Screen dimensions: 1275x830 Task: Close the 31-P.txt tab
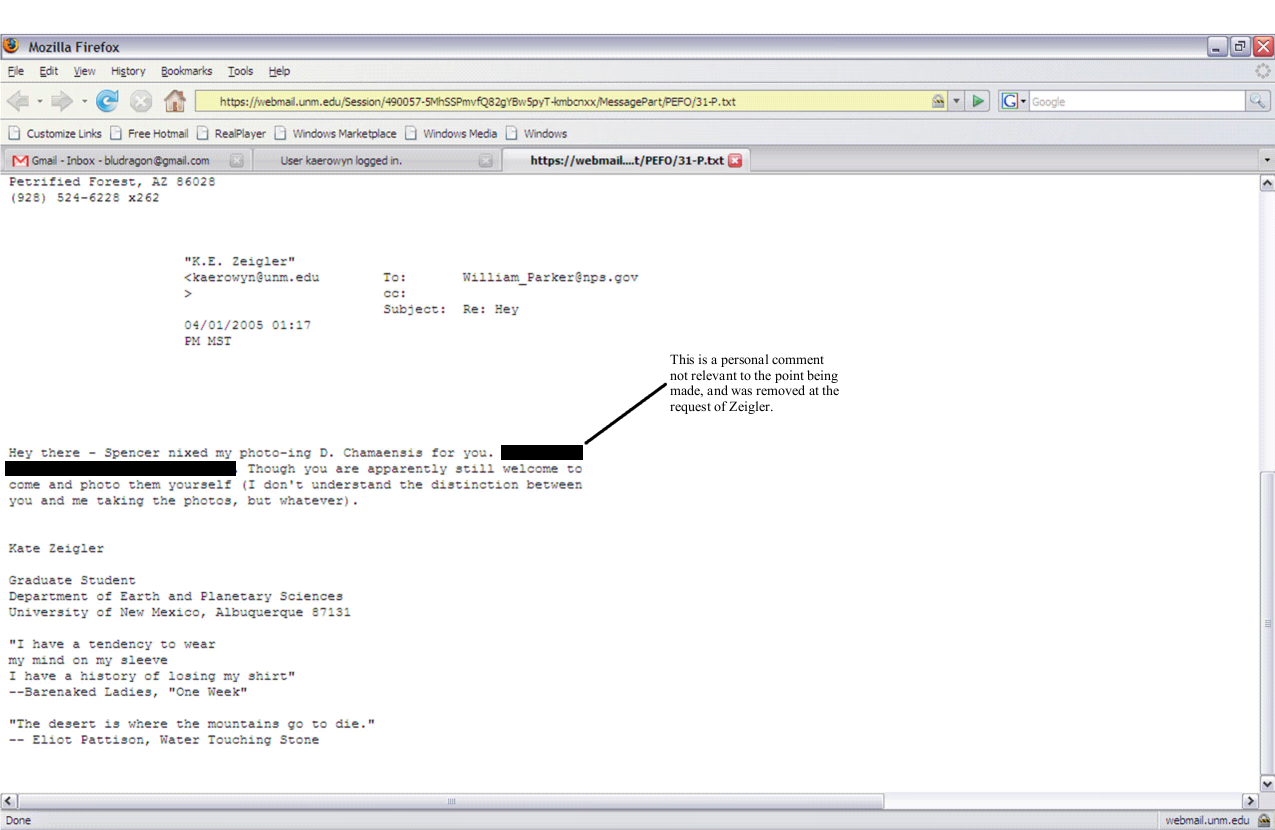coord(735,160)
